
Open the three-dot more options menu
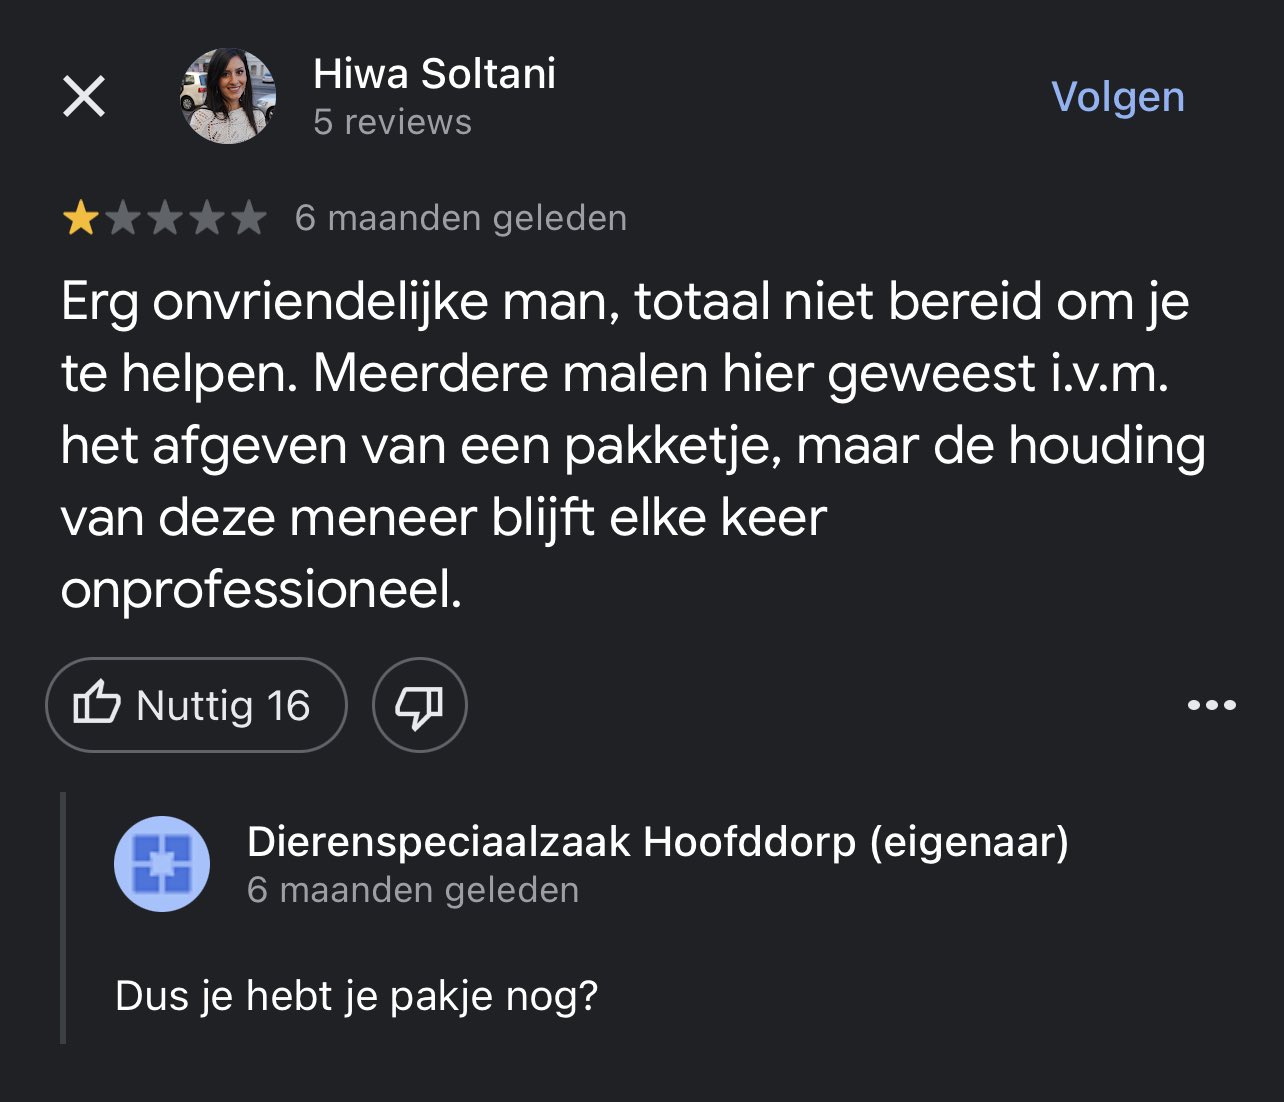[1212, 705]
